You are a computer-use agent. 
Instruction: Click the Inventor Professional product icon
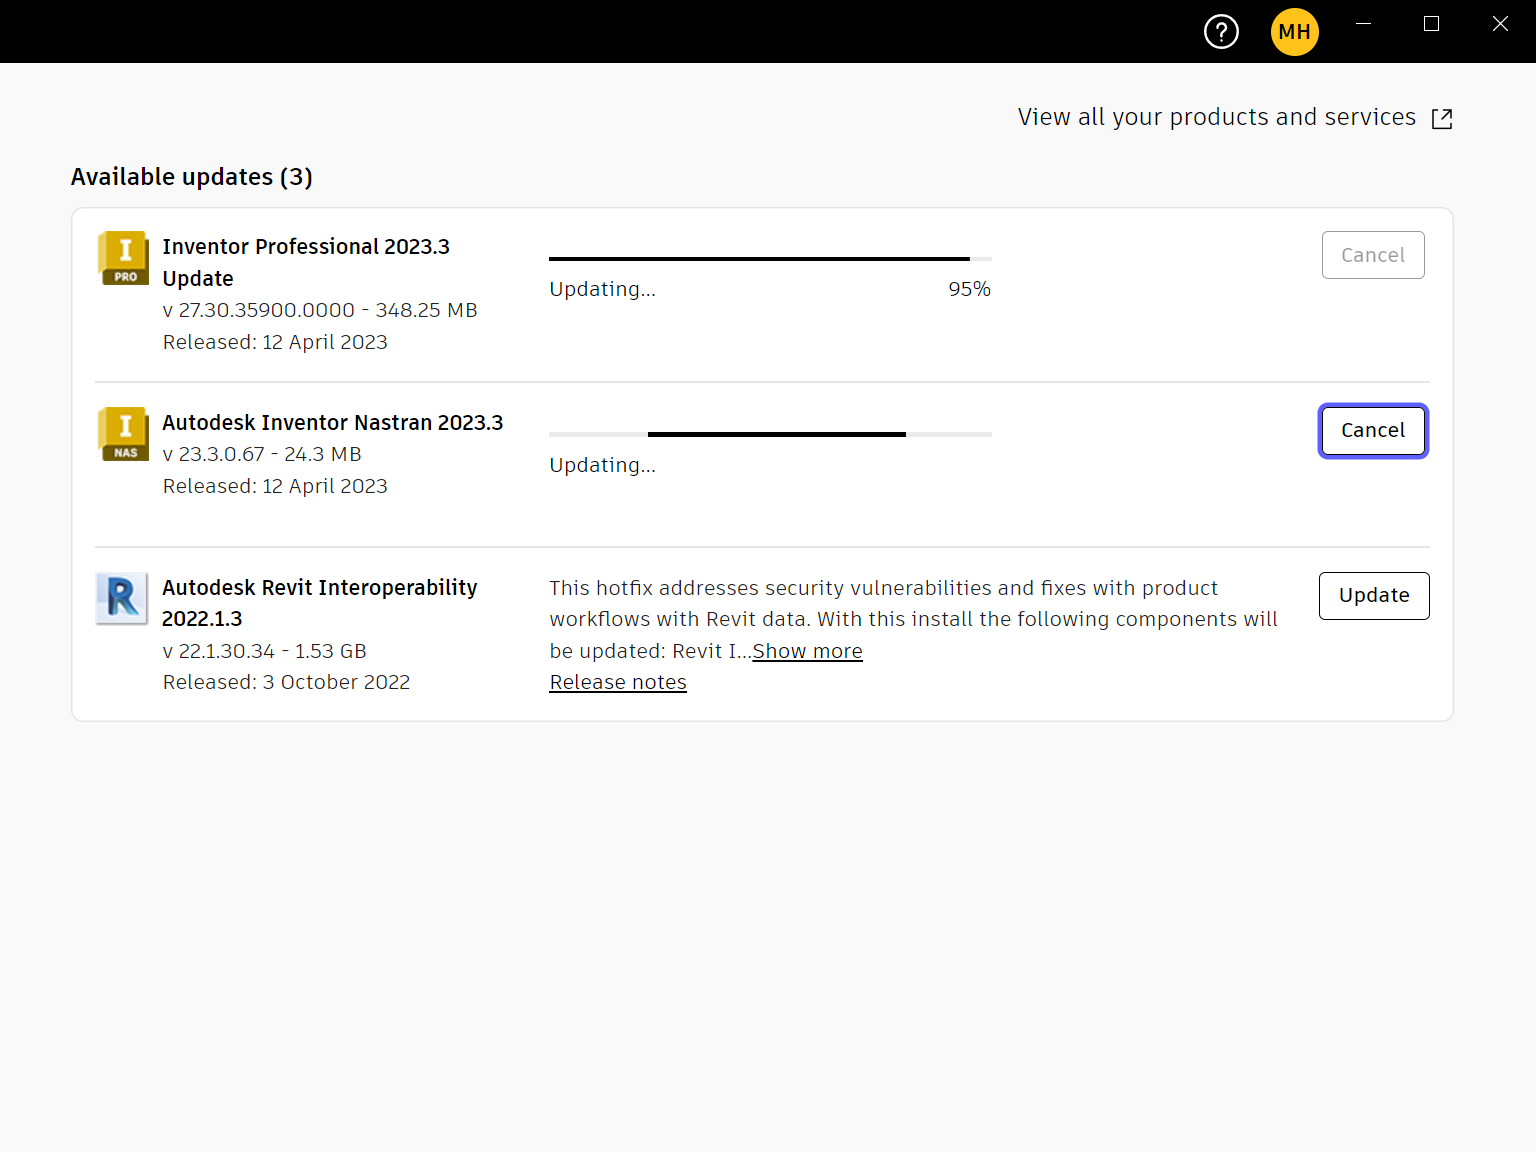(122, 258)
